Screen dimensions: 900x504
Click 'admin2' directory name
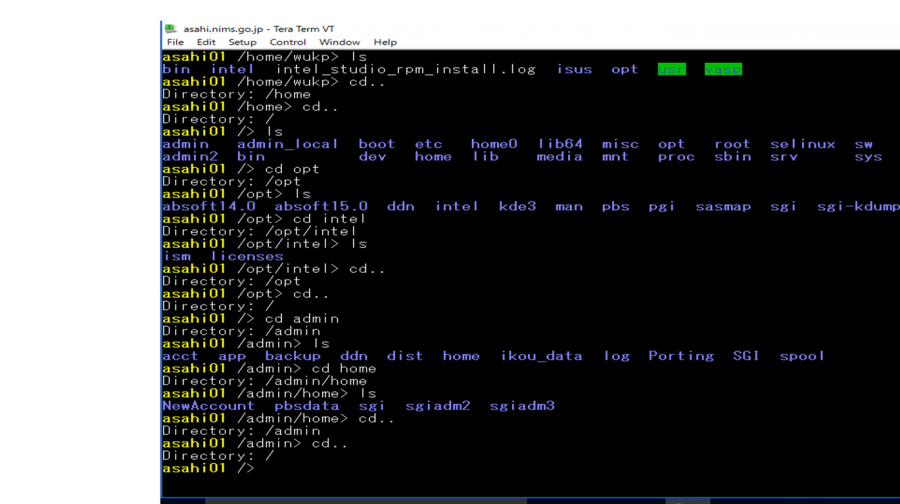point(190,157)
